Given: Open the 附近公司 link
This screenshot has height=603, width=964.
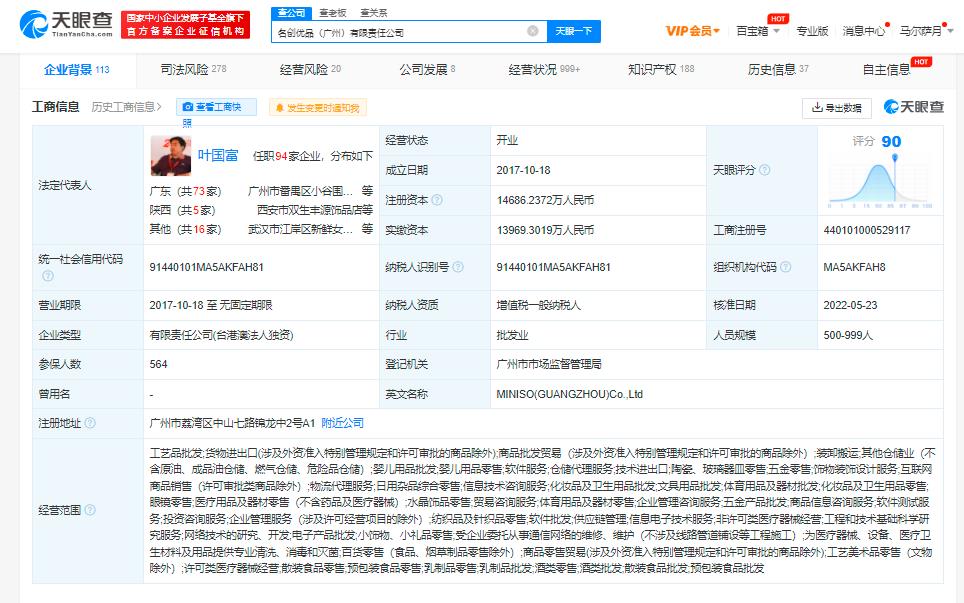Looking at the screenshot, I should [344, 423].
